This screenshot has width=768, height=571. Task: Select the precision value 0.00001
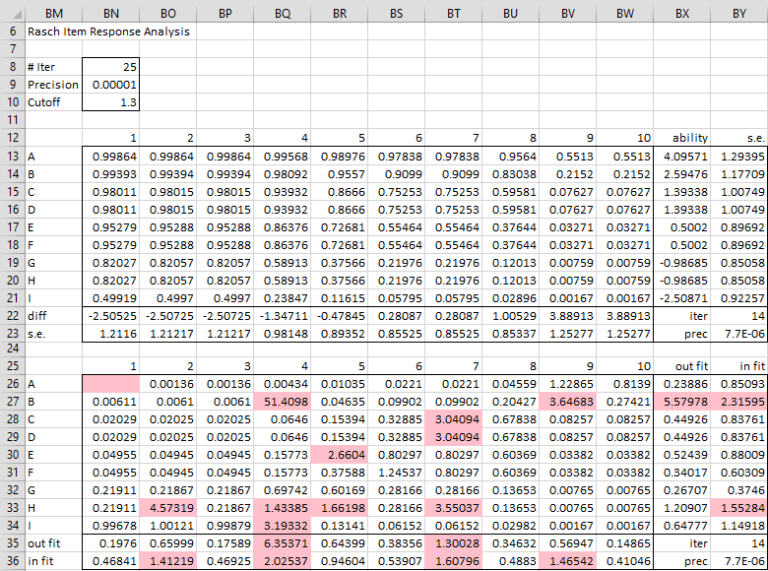[x=111, y=85]
